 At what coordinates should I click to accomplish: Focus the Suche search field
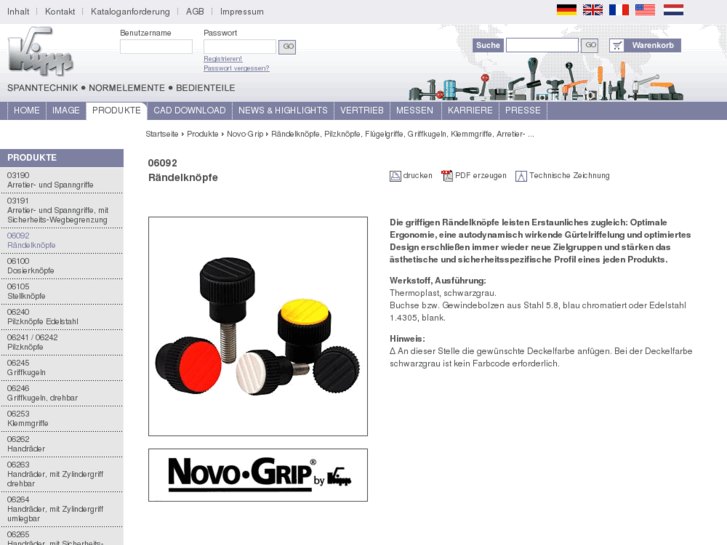(x=542, y=45)
